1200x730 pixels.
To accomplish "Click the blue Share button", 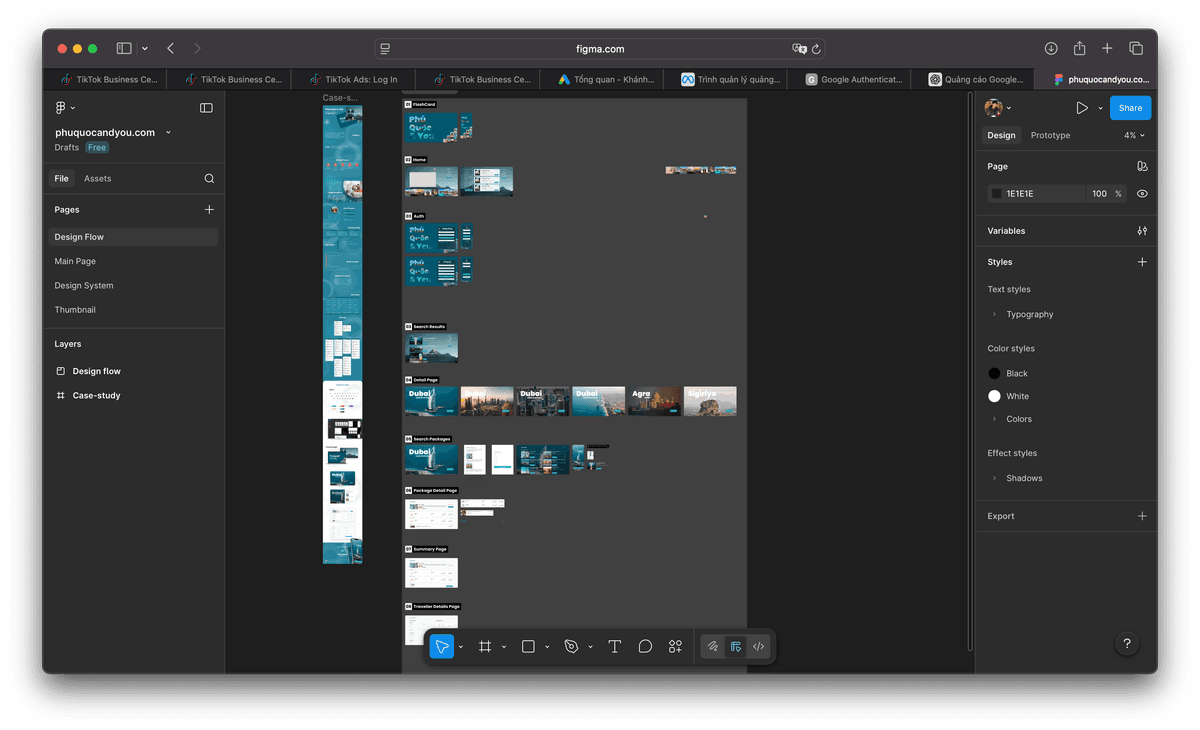I will 1130,108.
